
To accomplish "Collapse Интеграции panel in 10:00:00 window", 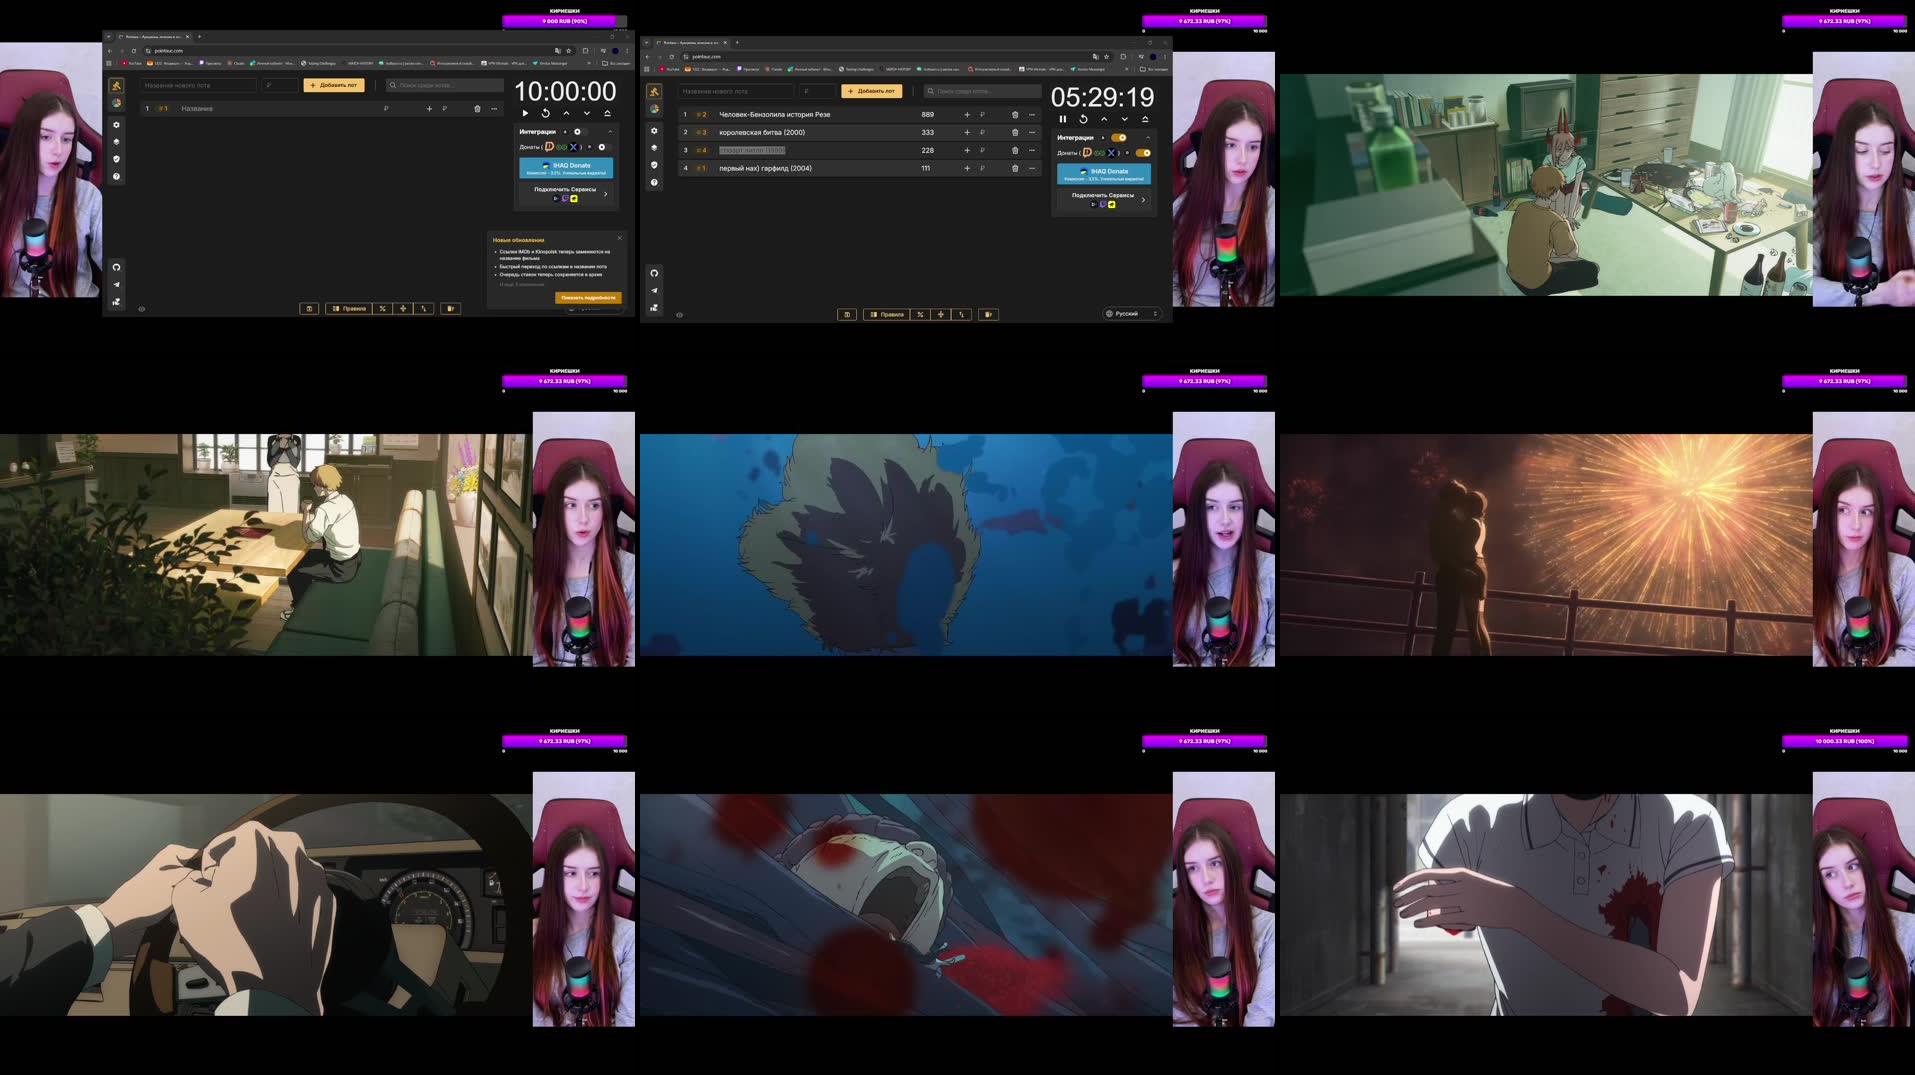I will pyautogui.click(x=610, y=132).
